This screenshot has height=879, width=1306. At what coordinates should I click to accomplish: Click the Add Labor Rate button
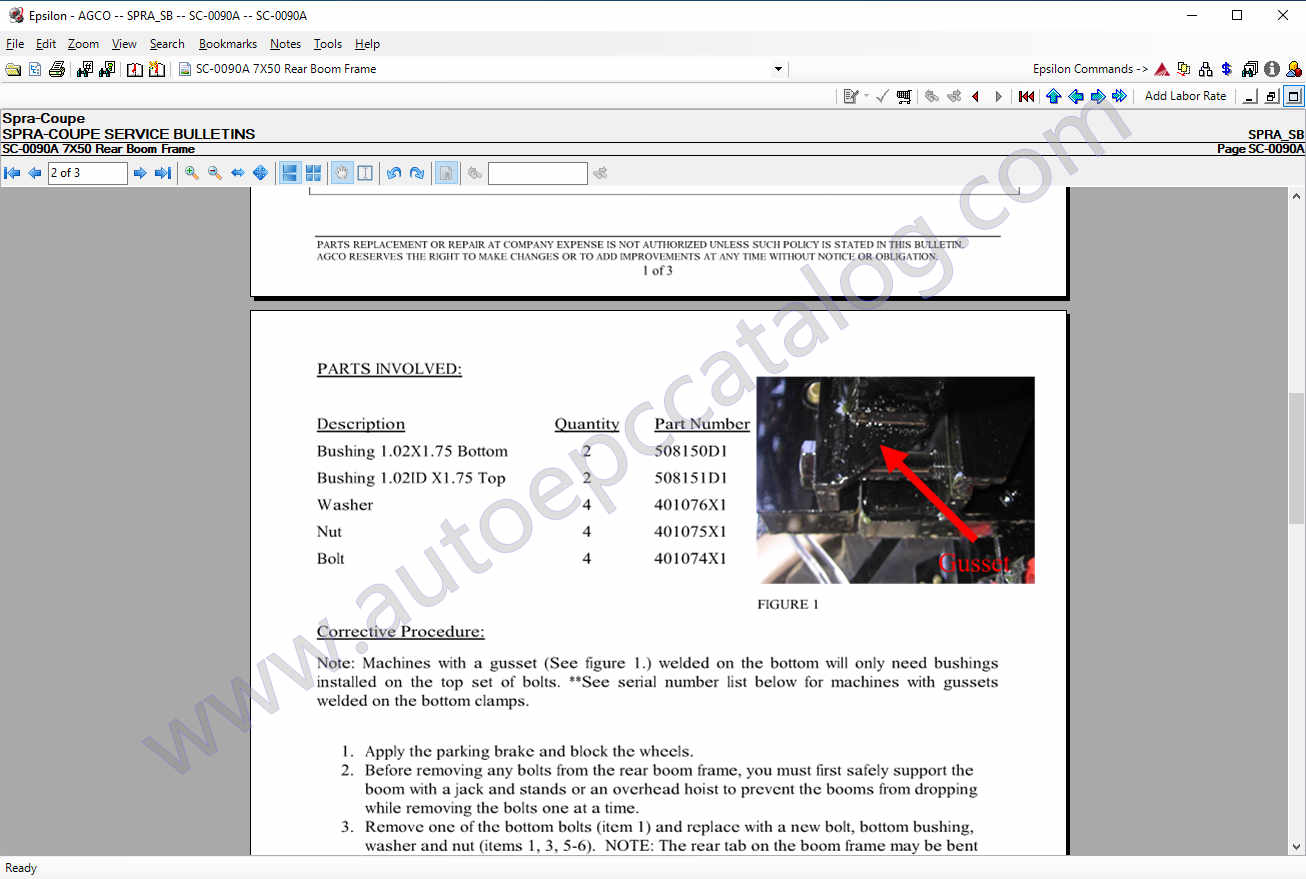1185,96
